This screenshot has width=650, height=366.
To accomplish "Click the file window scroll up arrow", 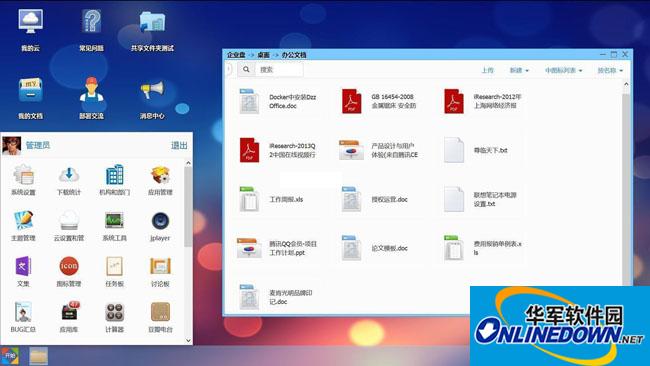I will pos(626,84).
